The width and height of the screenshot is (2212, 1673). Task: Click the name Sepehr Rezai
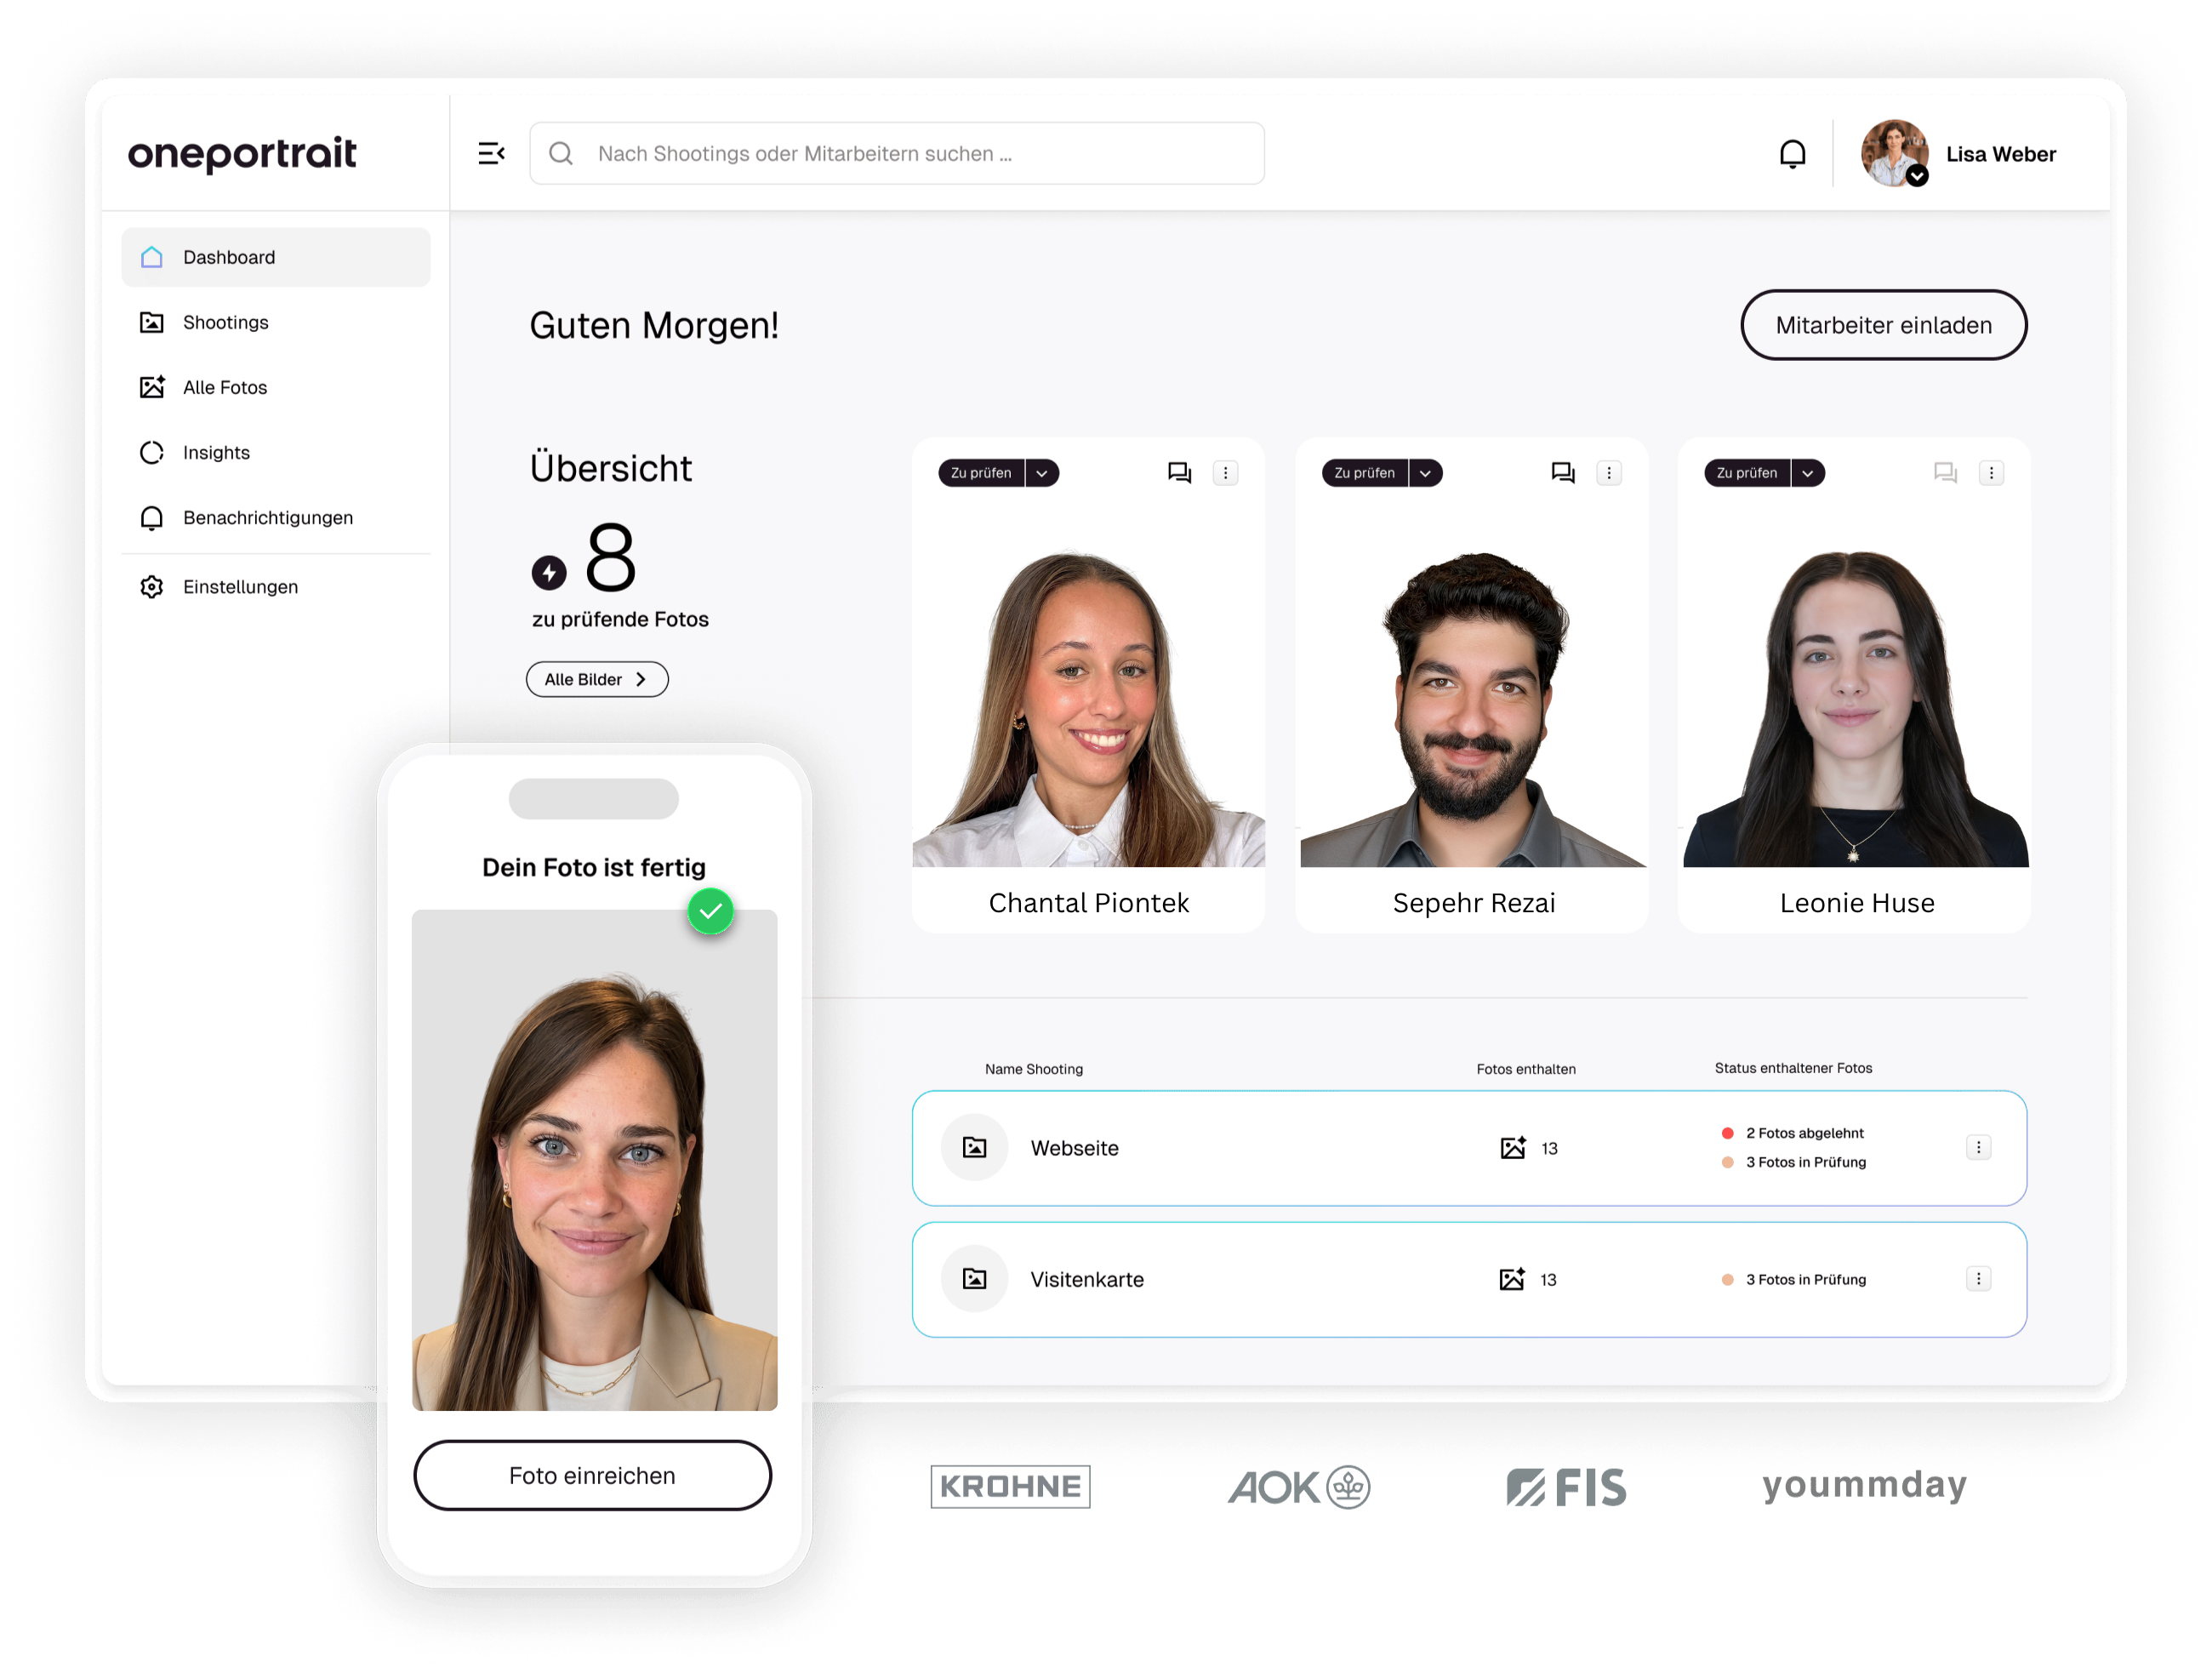[1473, 902]
